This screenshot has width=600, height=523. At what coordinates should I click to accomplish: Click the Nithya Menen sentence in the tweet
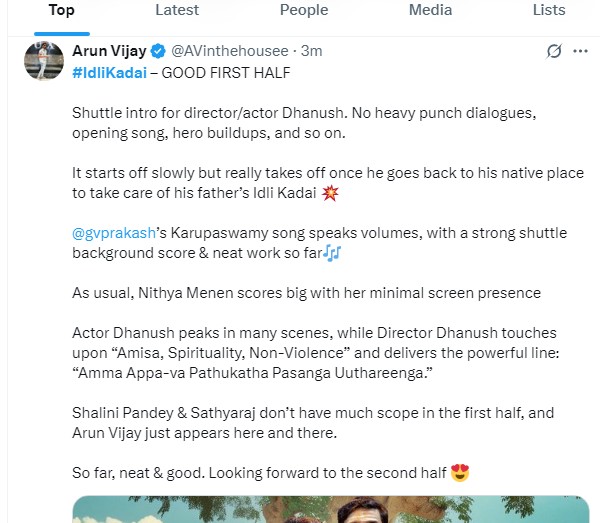[306, 293]
